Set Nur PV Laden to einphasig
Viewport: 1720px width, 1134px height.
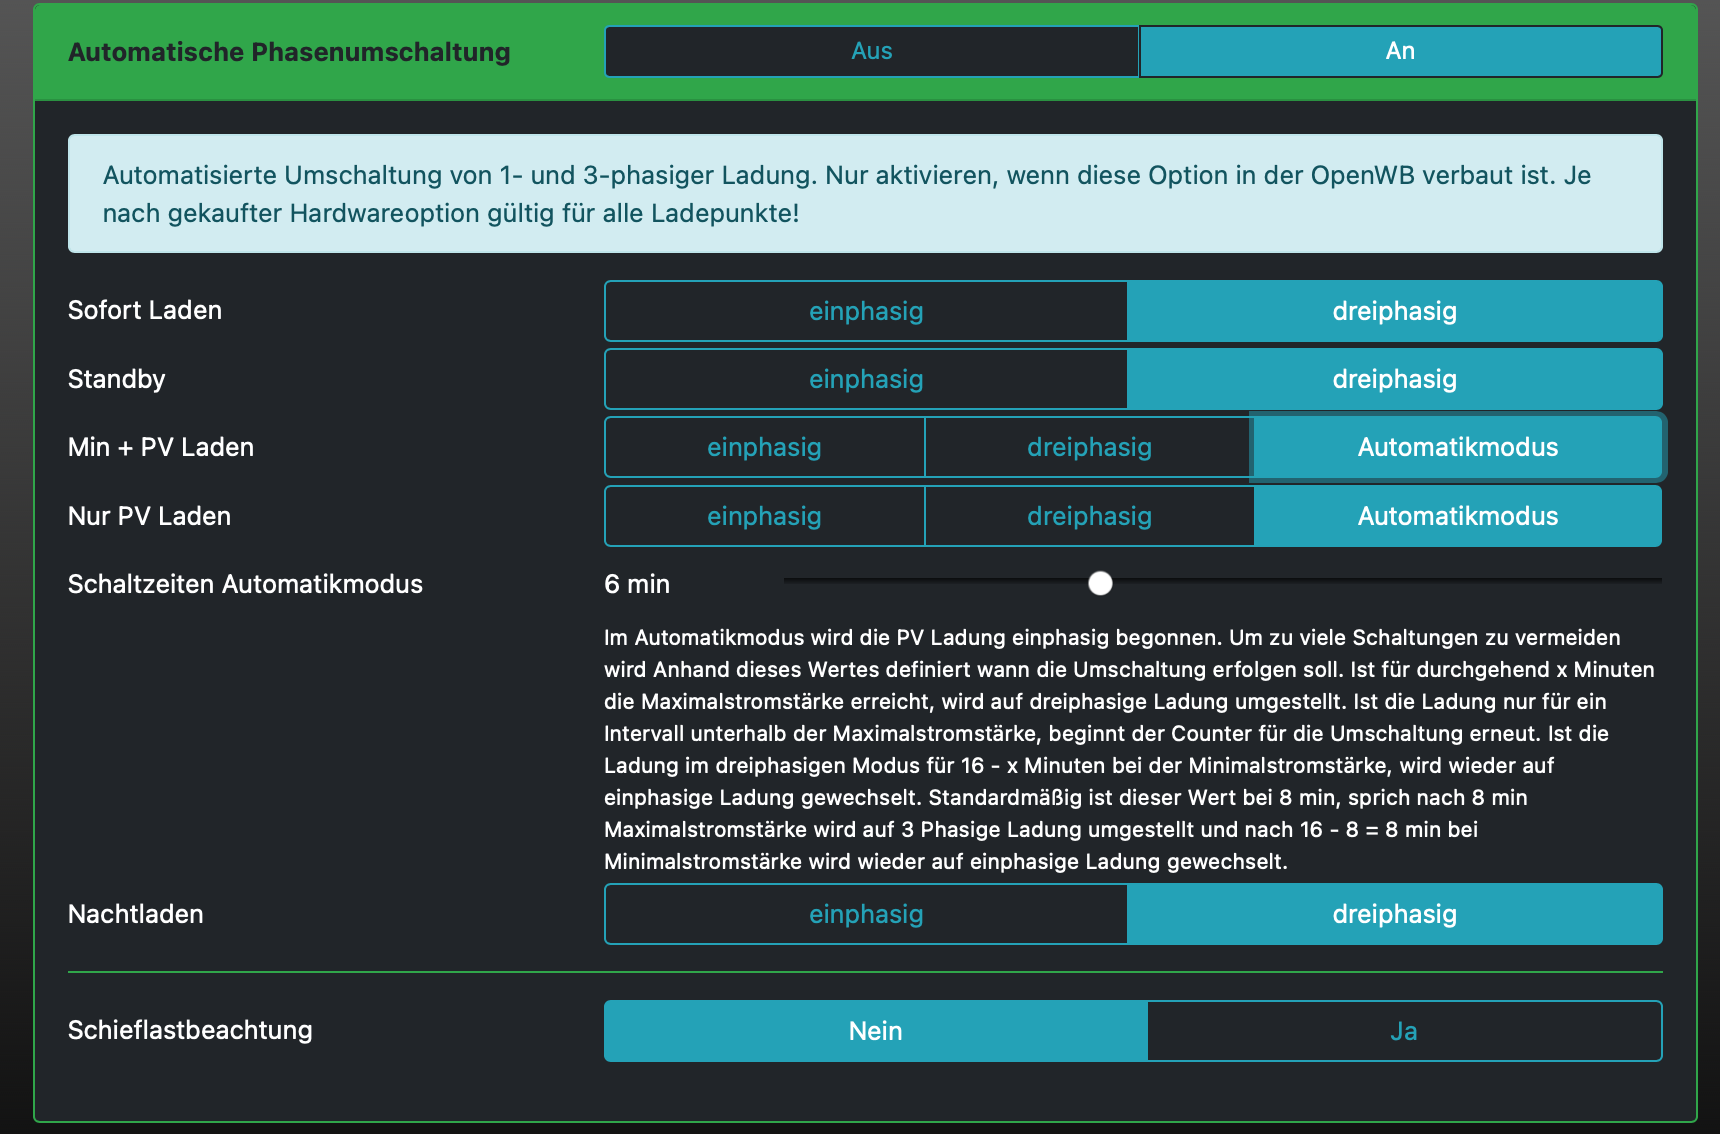point(764,516)
